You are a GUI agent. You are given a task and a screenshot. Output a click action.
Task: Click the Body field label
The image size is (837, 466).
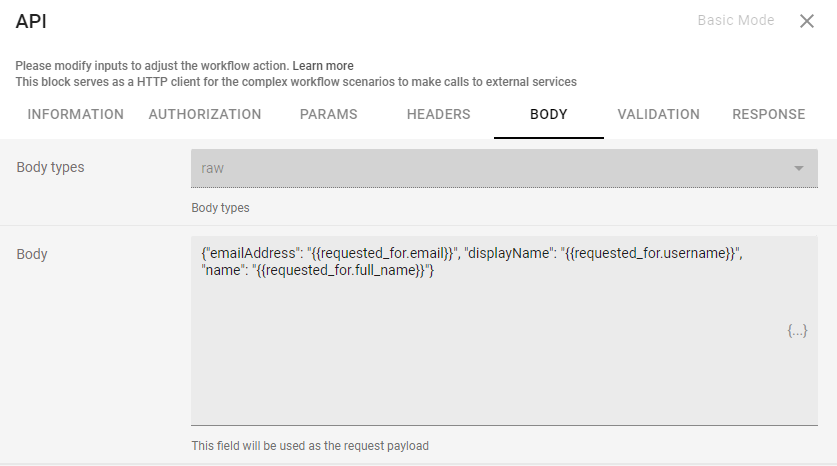pyautogui.click(x=32, y=254)
